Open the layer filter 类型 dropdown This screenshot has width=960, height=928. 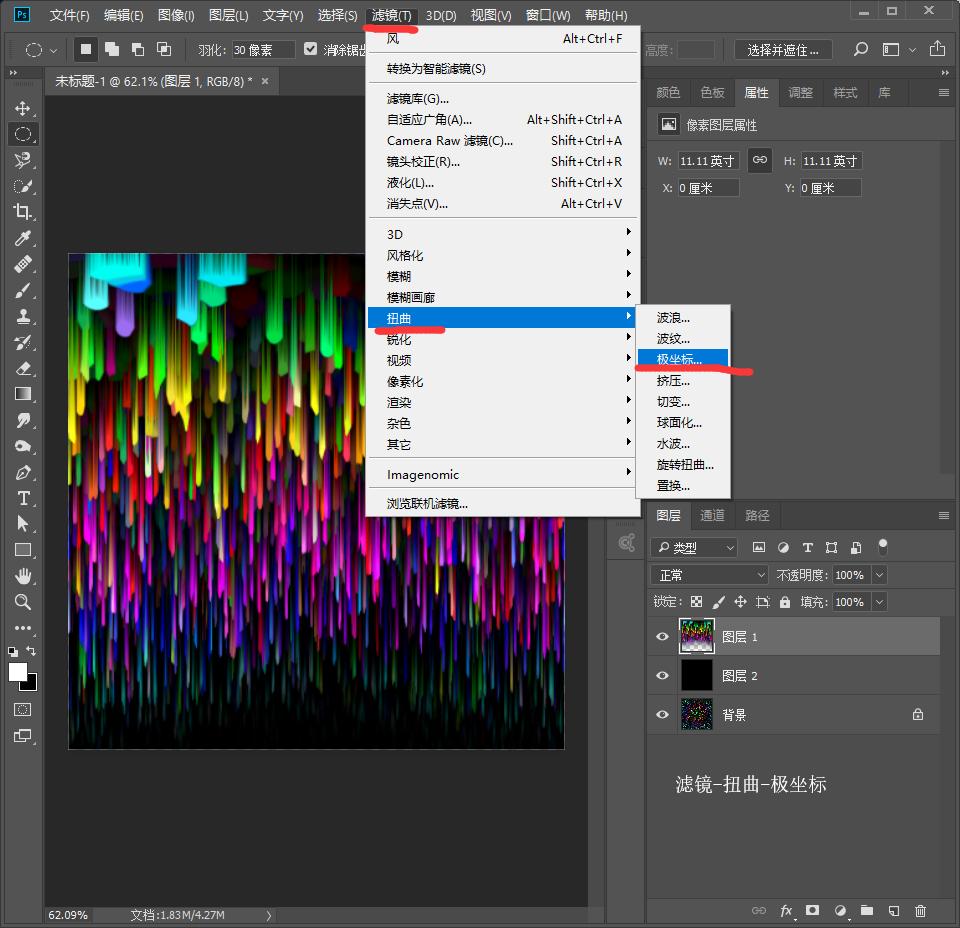[694, 548]
